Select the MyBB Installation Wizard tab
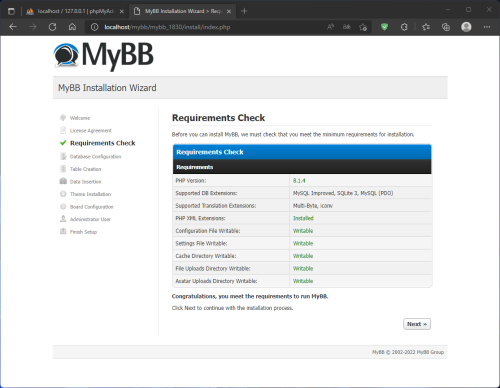Screen dimensions: 500x388 click(x=182, y=11)
